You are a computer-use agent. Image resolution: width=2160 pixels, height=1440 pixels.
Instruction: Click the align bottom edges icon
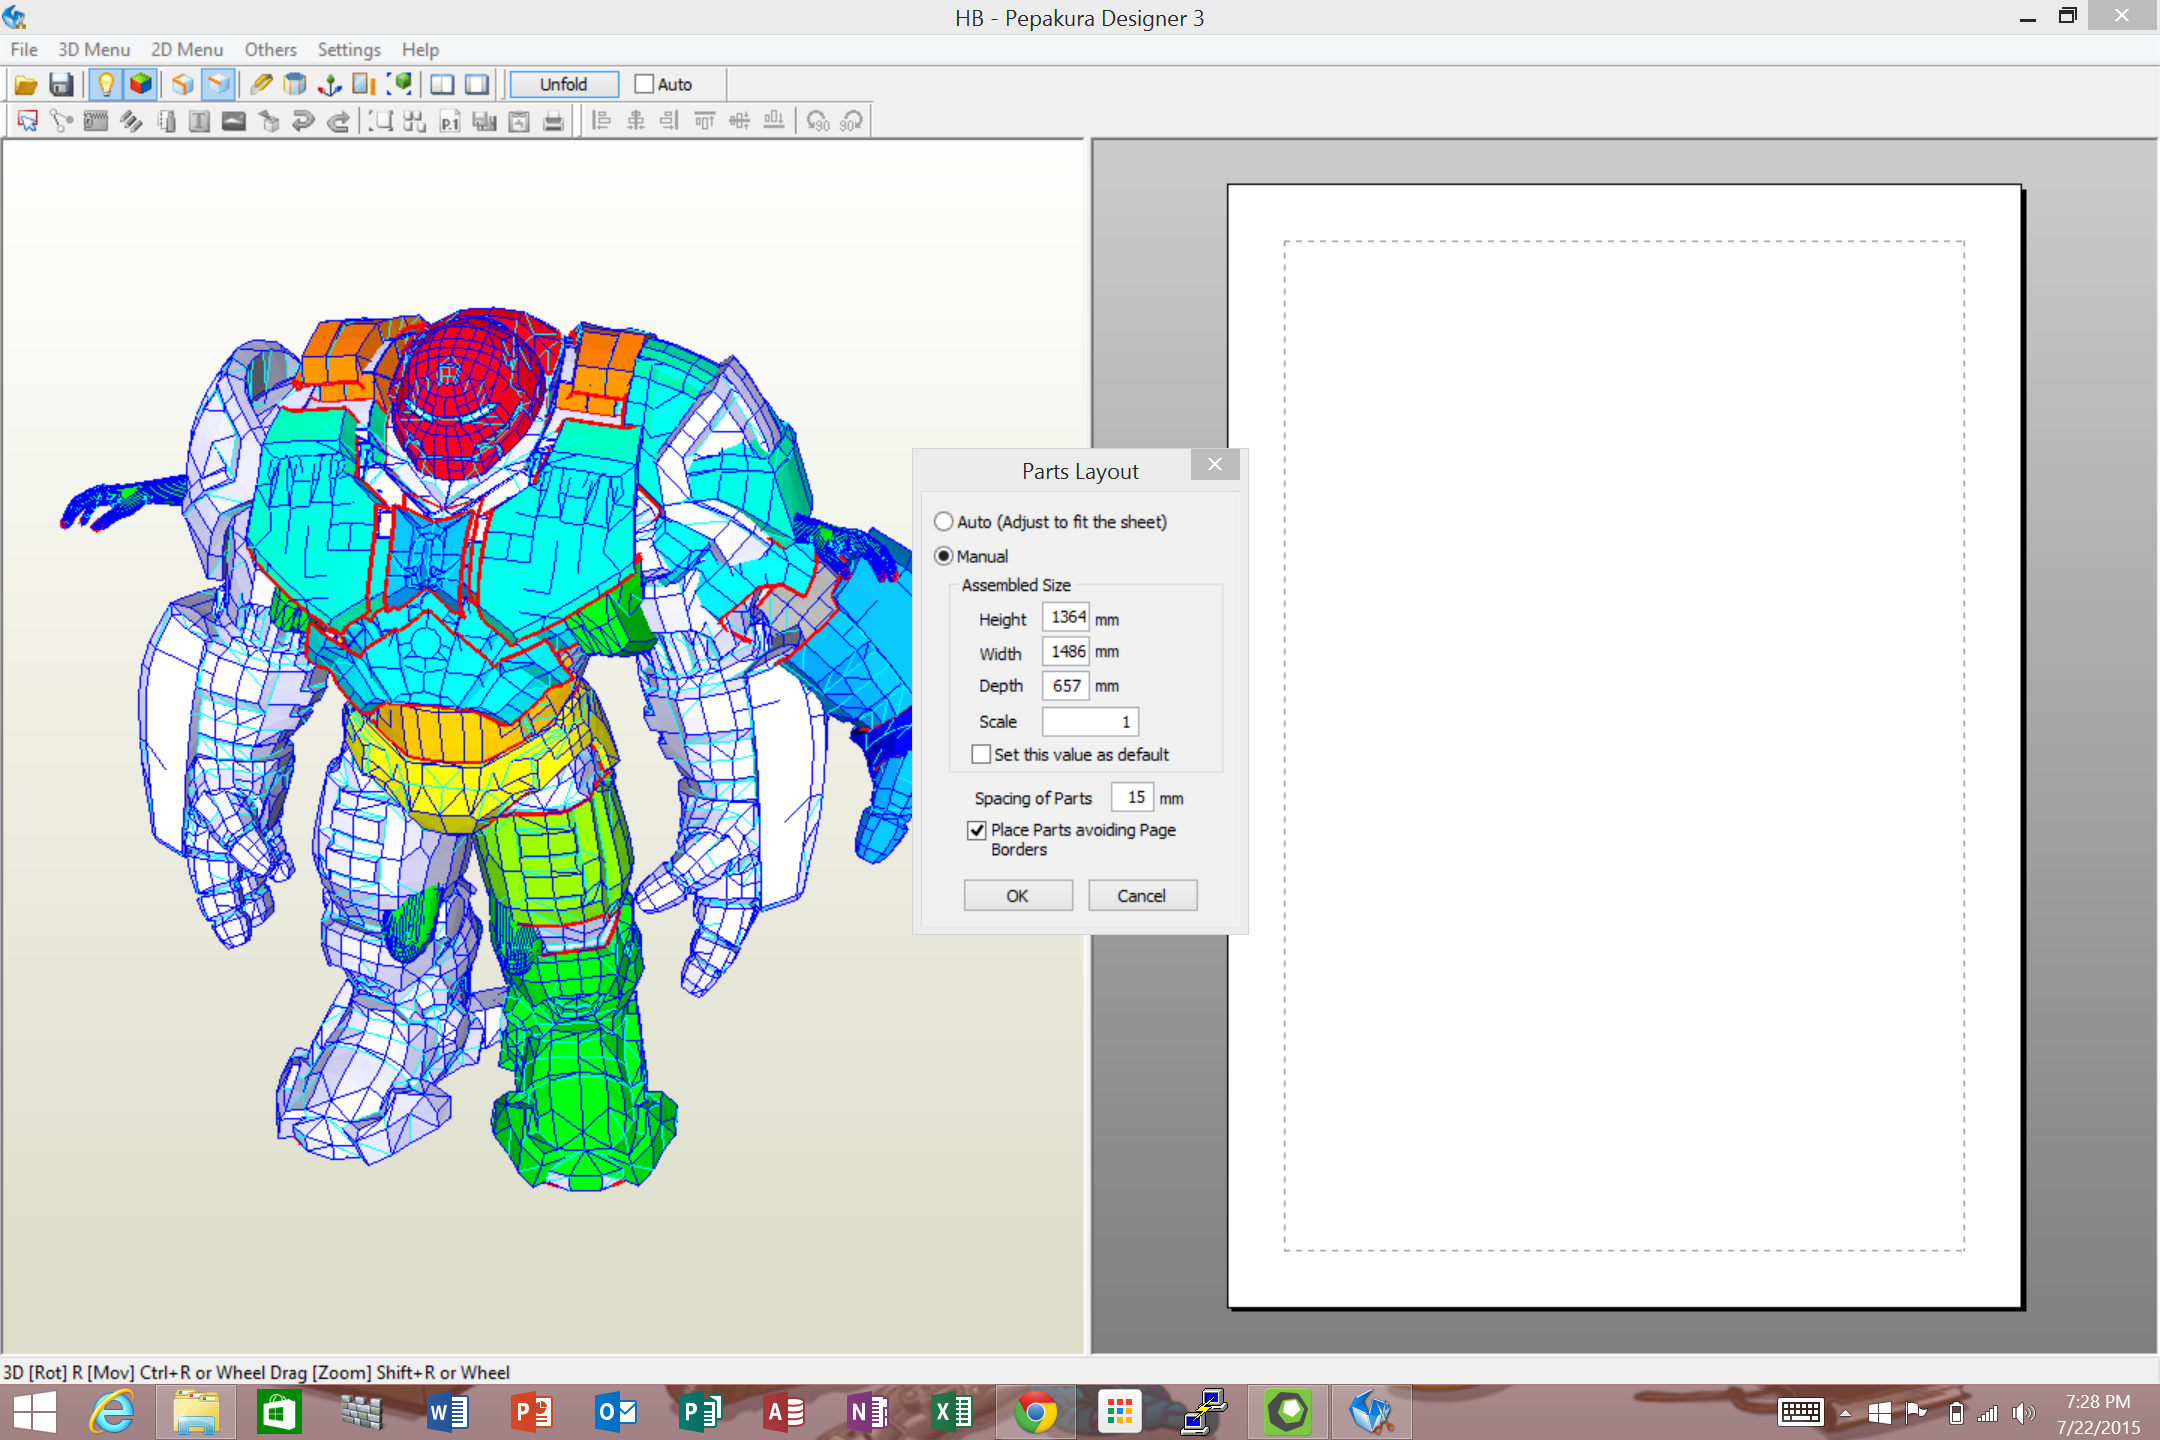coord(774,121)
